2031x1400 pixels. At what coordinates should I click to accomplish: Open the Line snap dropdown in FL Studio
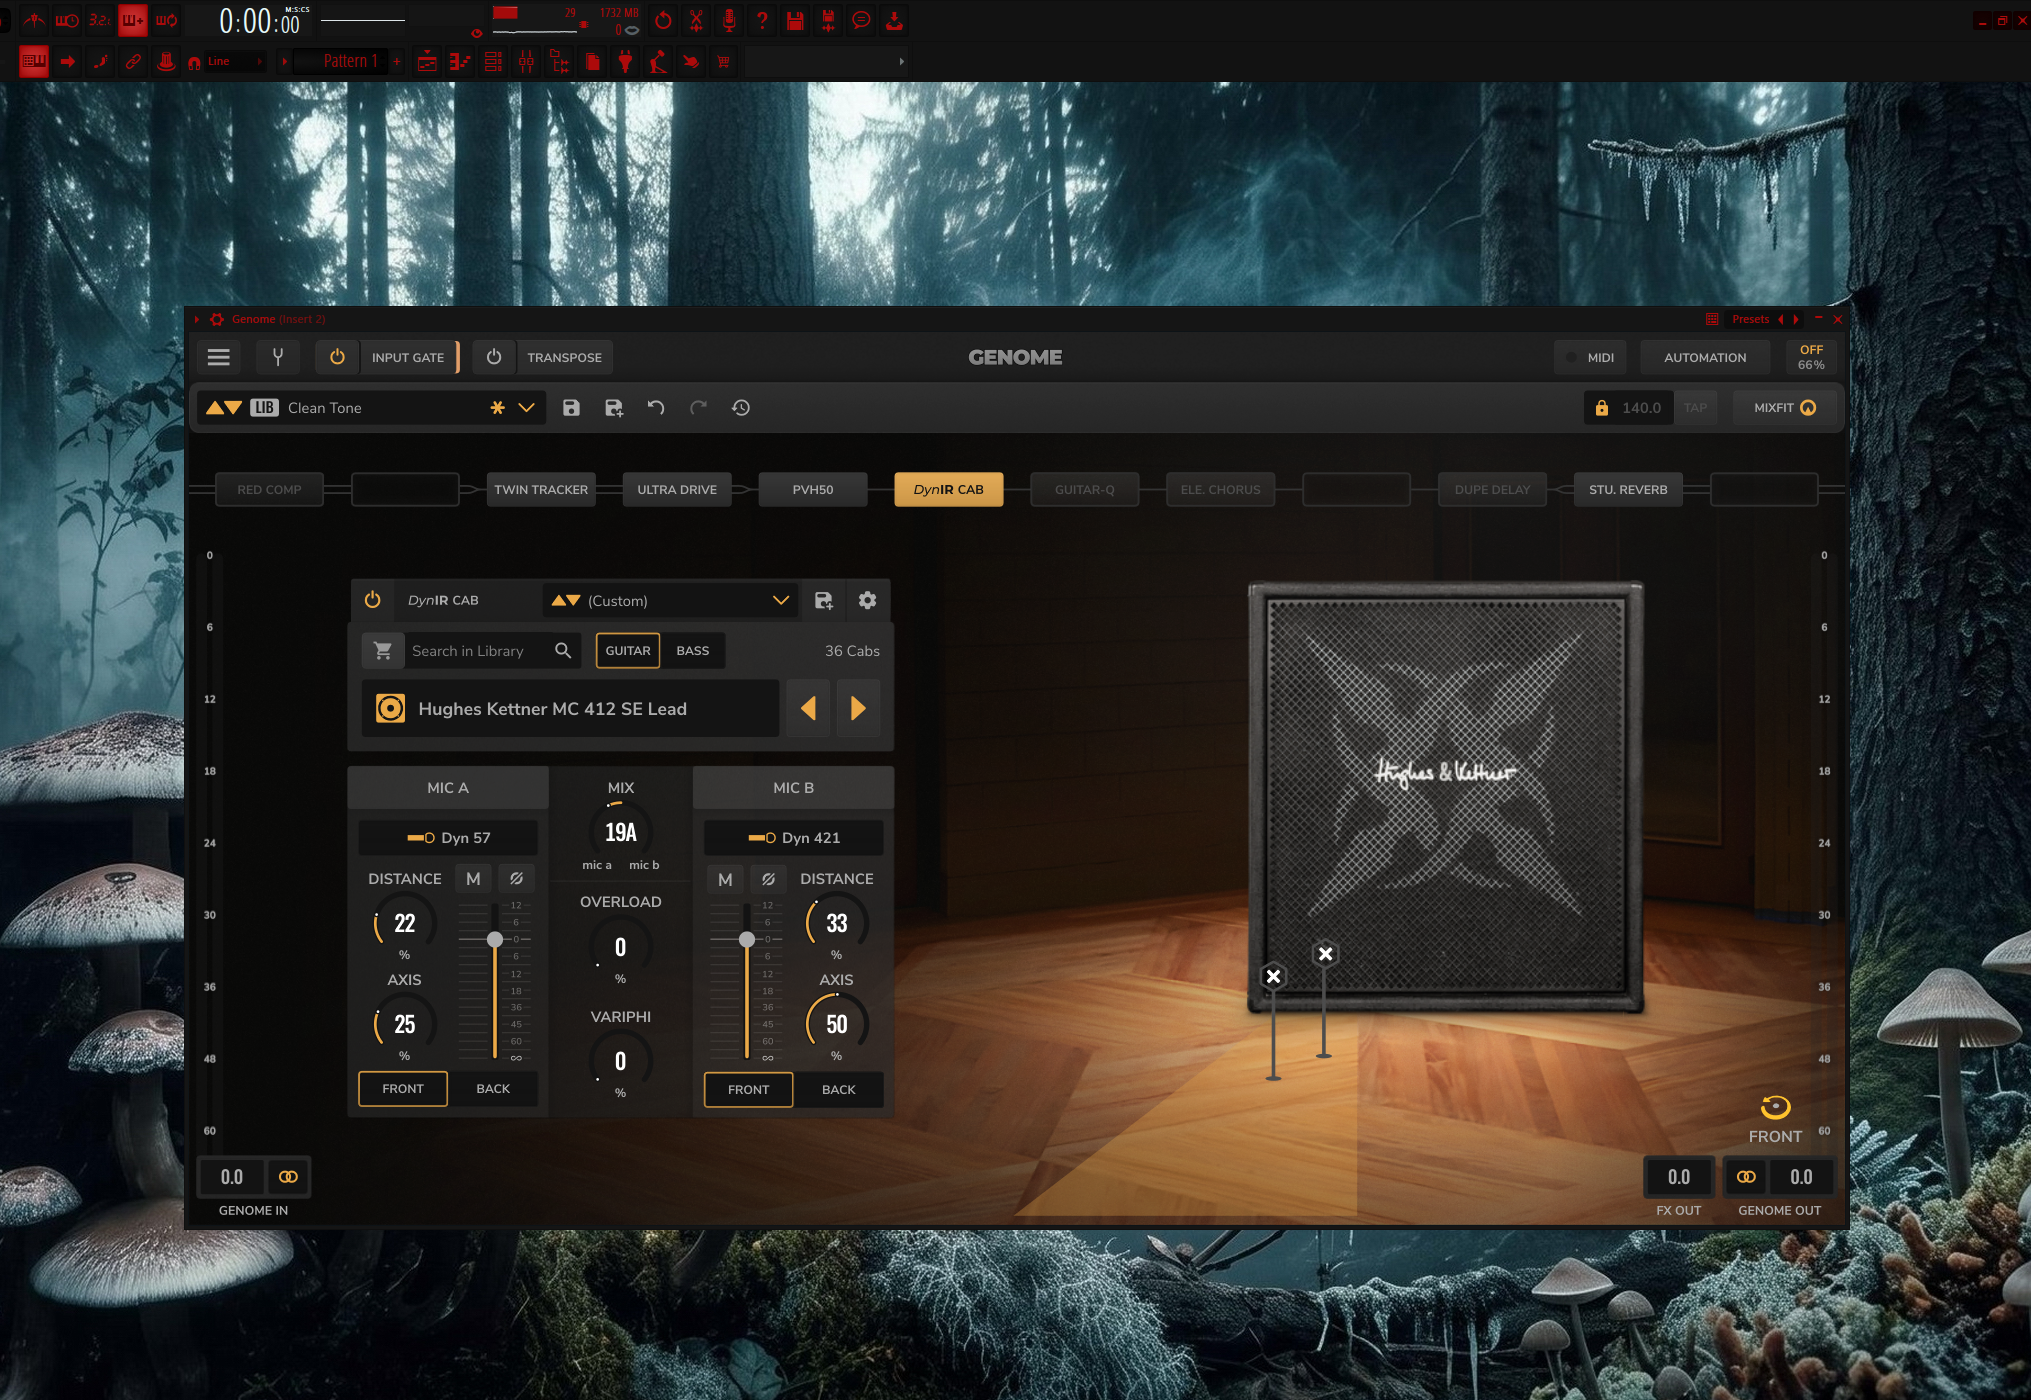click(236, 62)
